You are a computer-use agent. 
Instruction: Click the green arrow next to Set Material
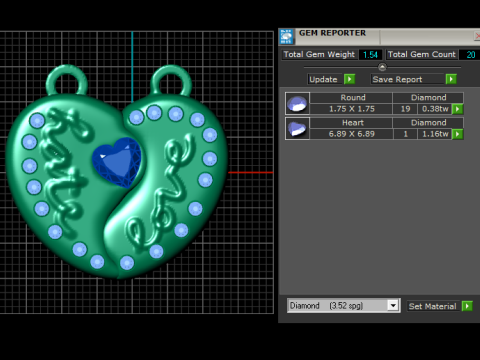(x=467, y=306)
